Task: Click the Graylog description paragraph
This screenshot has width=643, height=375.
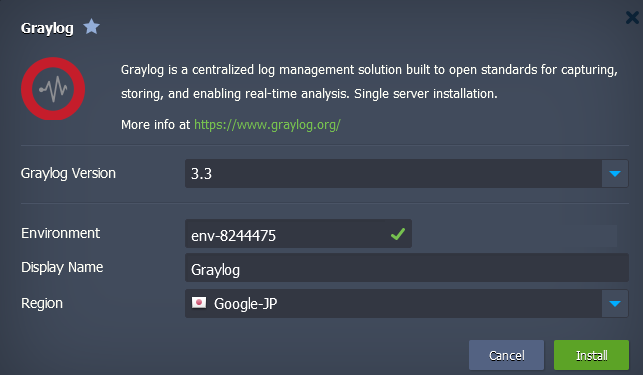Action: [369, 81]
